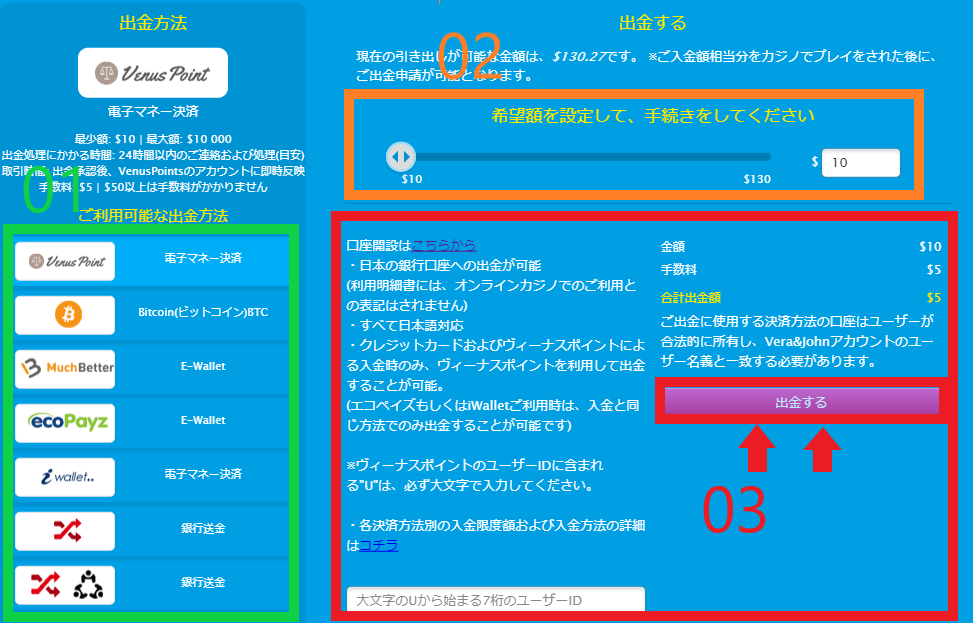Open the MuchBetter E-Wallet row
Viewport: 973px width, 623px height.
[151, 369]
